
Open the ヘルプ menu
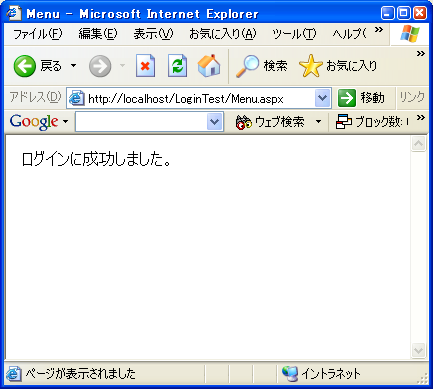pyautogui.click(x=349, y=34)
